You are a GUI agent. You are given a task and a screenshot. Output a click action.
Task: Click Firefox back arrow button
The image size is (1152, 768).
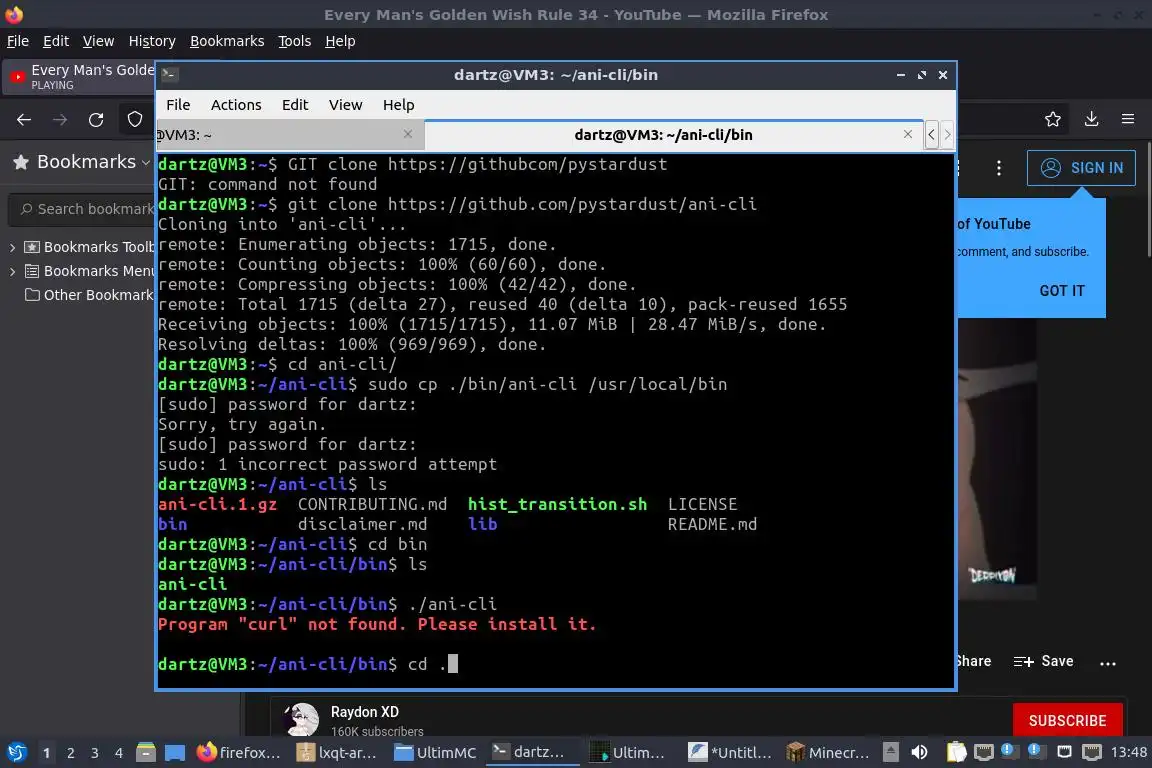coord(24,119)
